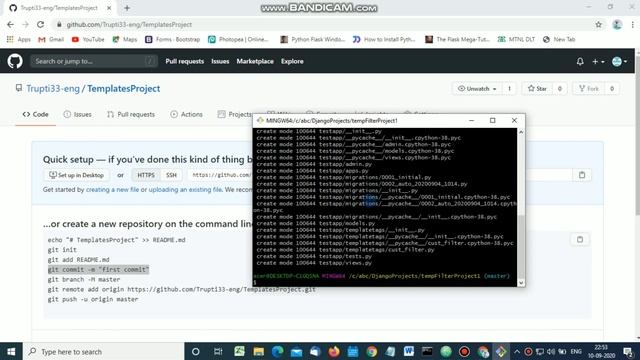This screenshot has height=360, width=640.
Task: Open Marketplace in top nav
Action: coord(255,61)
